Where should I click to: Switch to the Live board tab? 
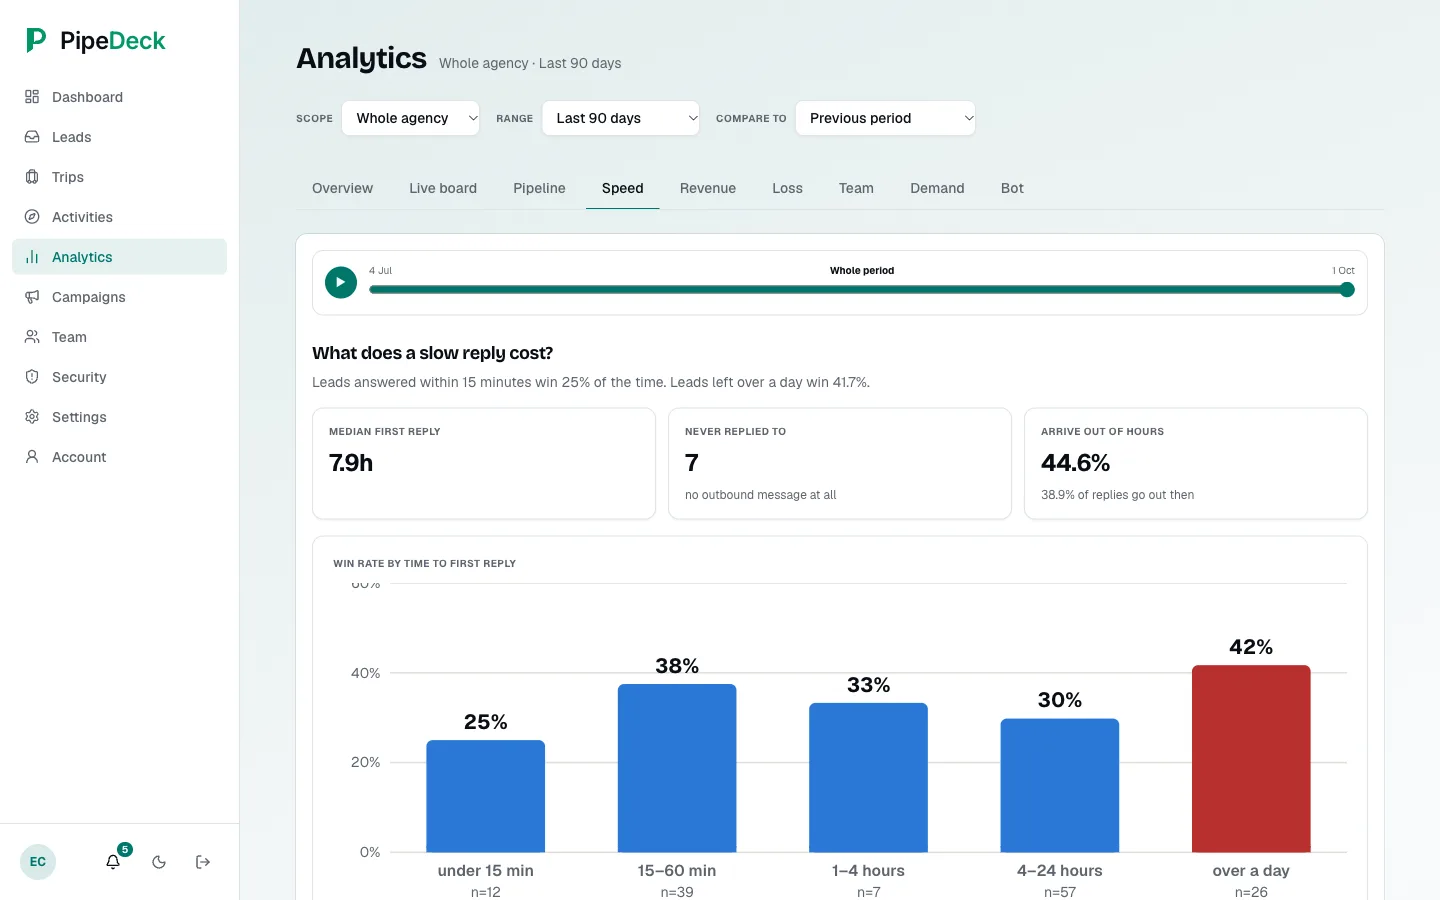pos(443,188)
